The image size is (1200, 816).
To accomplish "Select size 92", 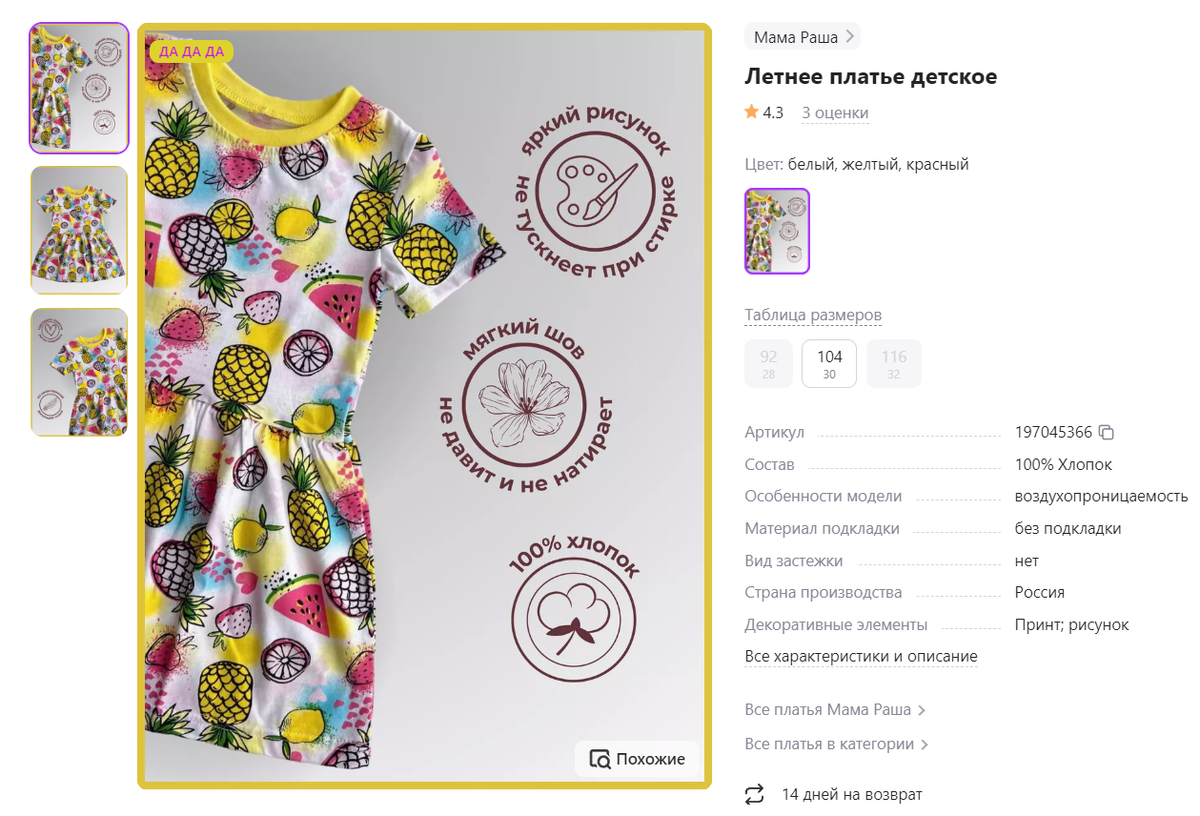I will (x=769, y=363).
